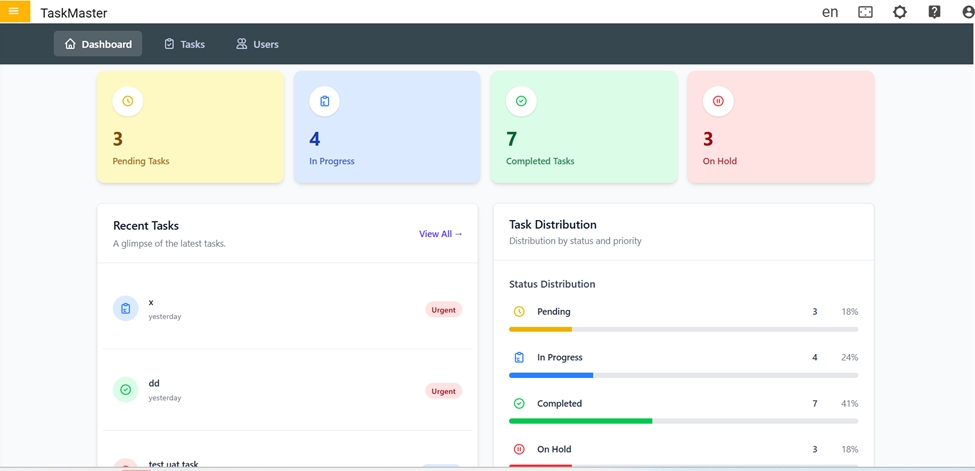
Task: Click the Urgent badge on task x
Action: [443, 310]
